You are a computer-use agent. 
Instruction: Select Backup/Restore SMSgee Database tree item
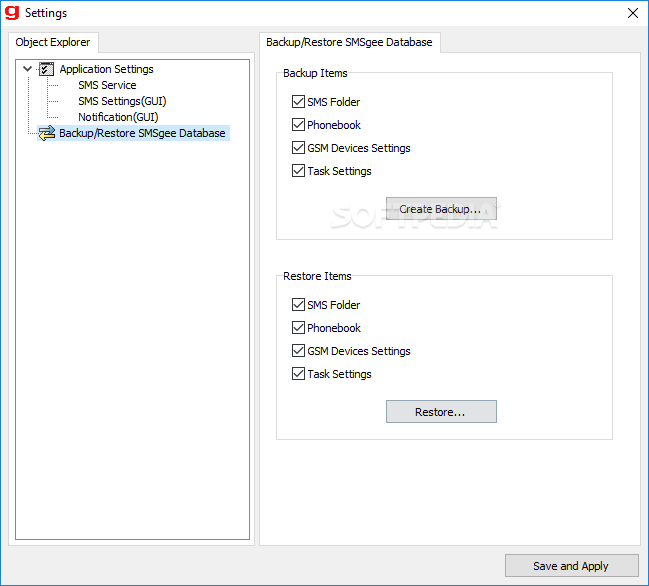point(142,133)
